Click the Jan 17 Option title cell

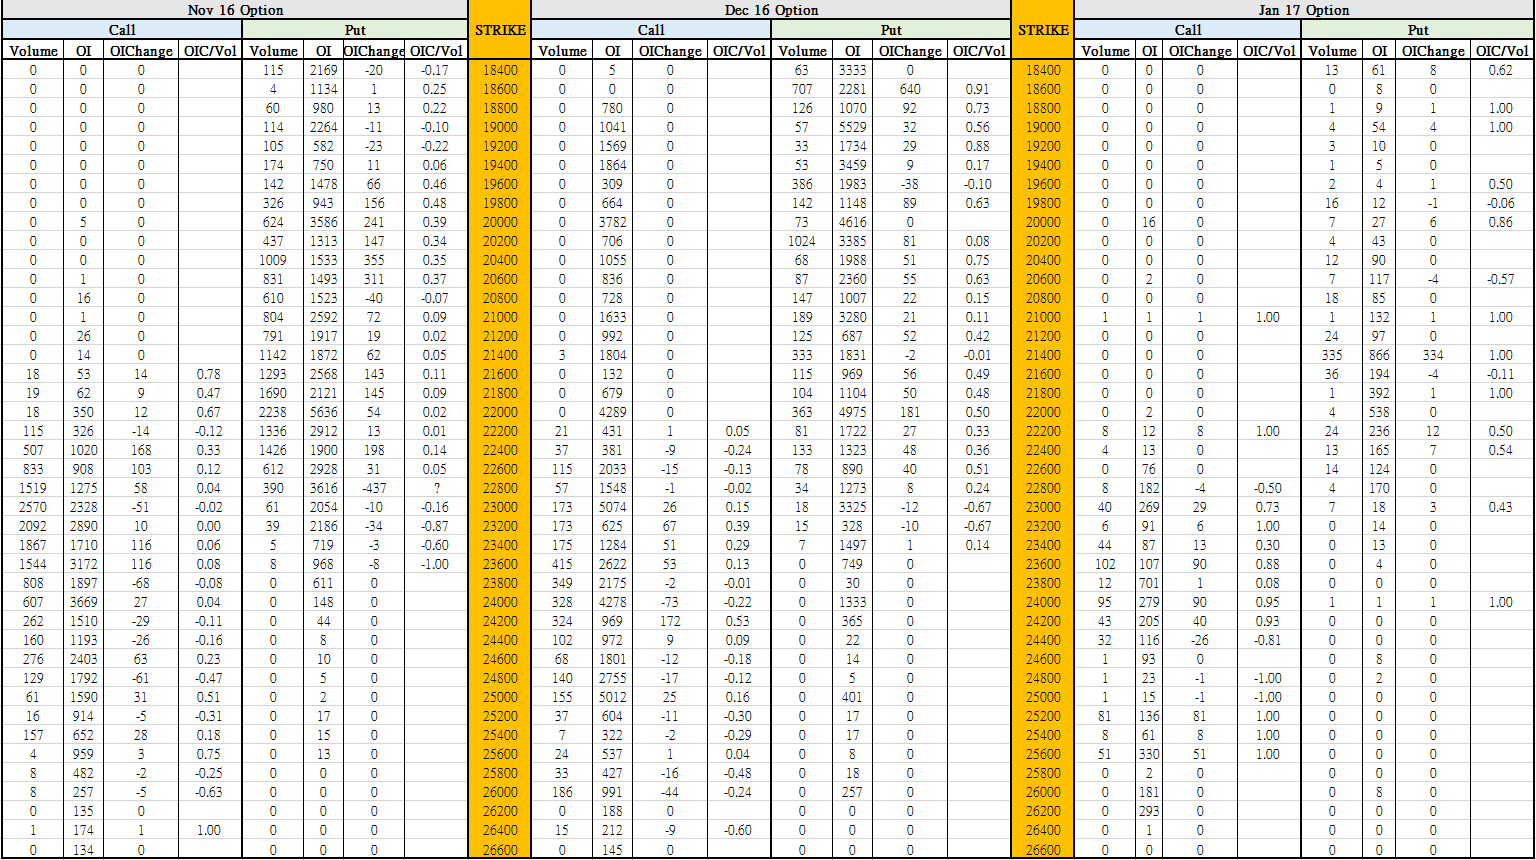click(1303, 10)
